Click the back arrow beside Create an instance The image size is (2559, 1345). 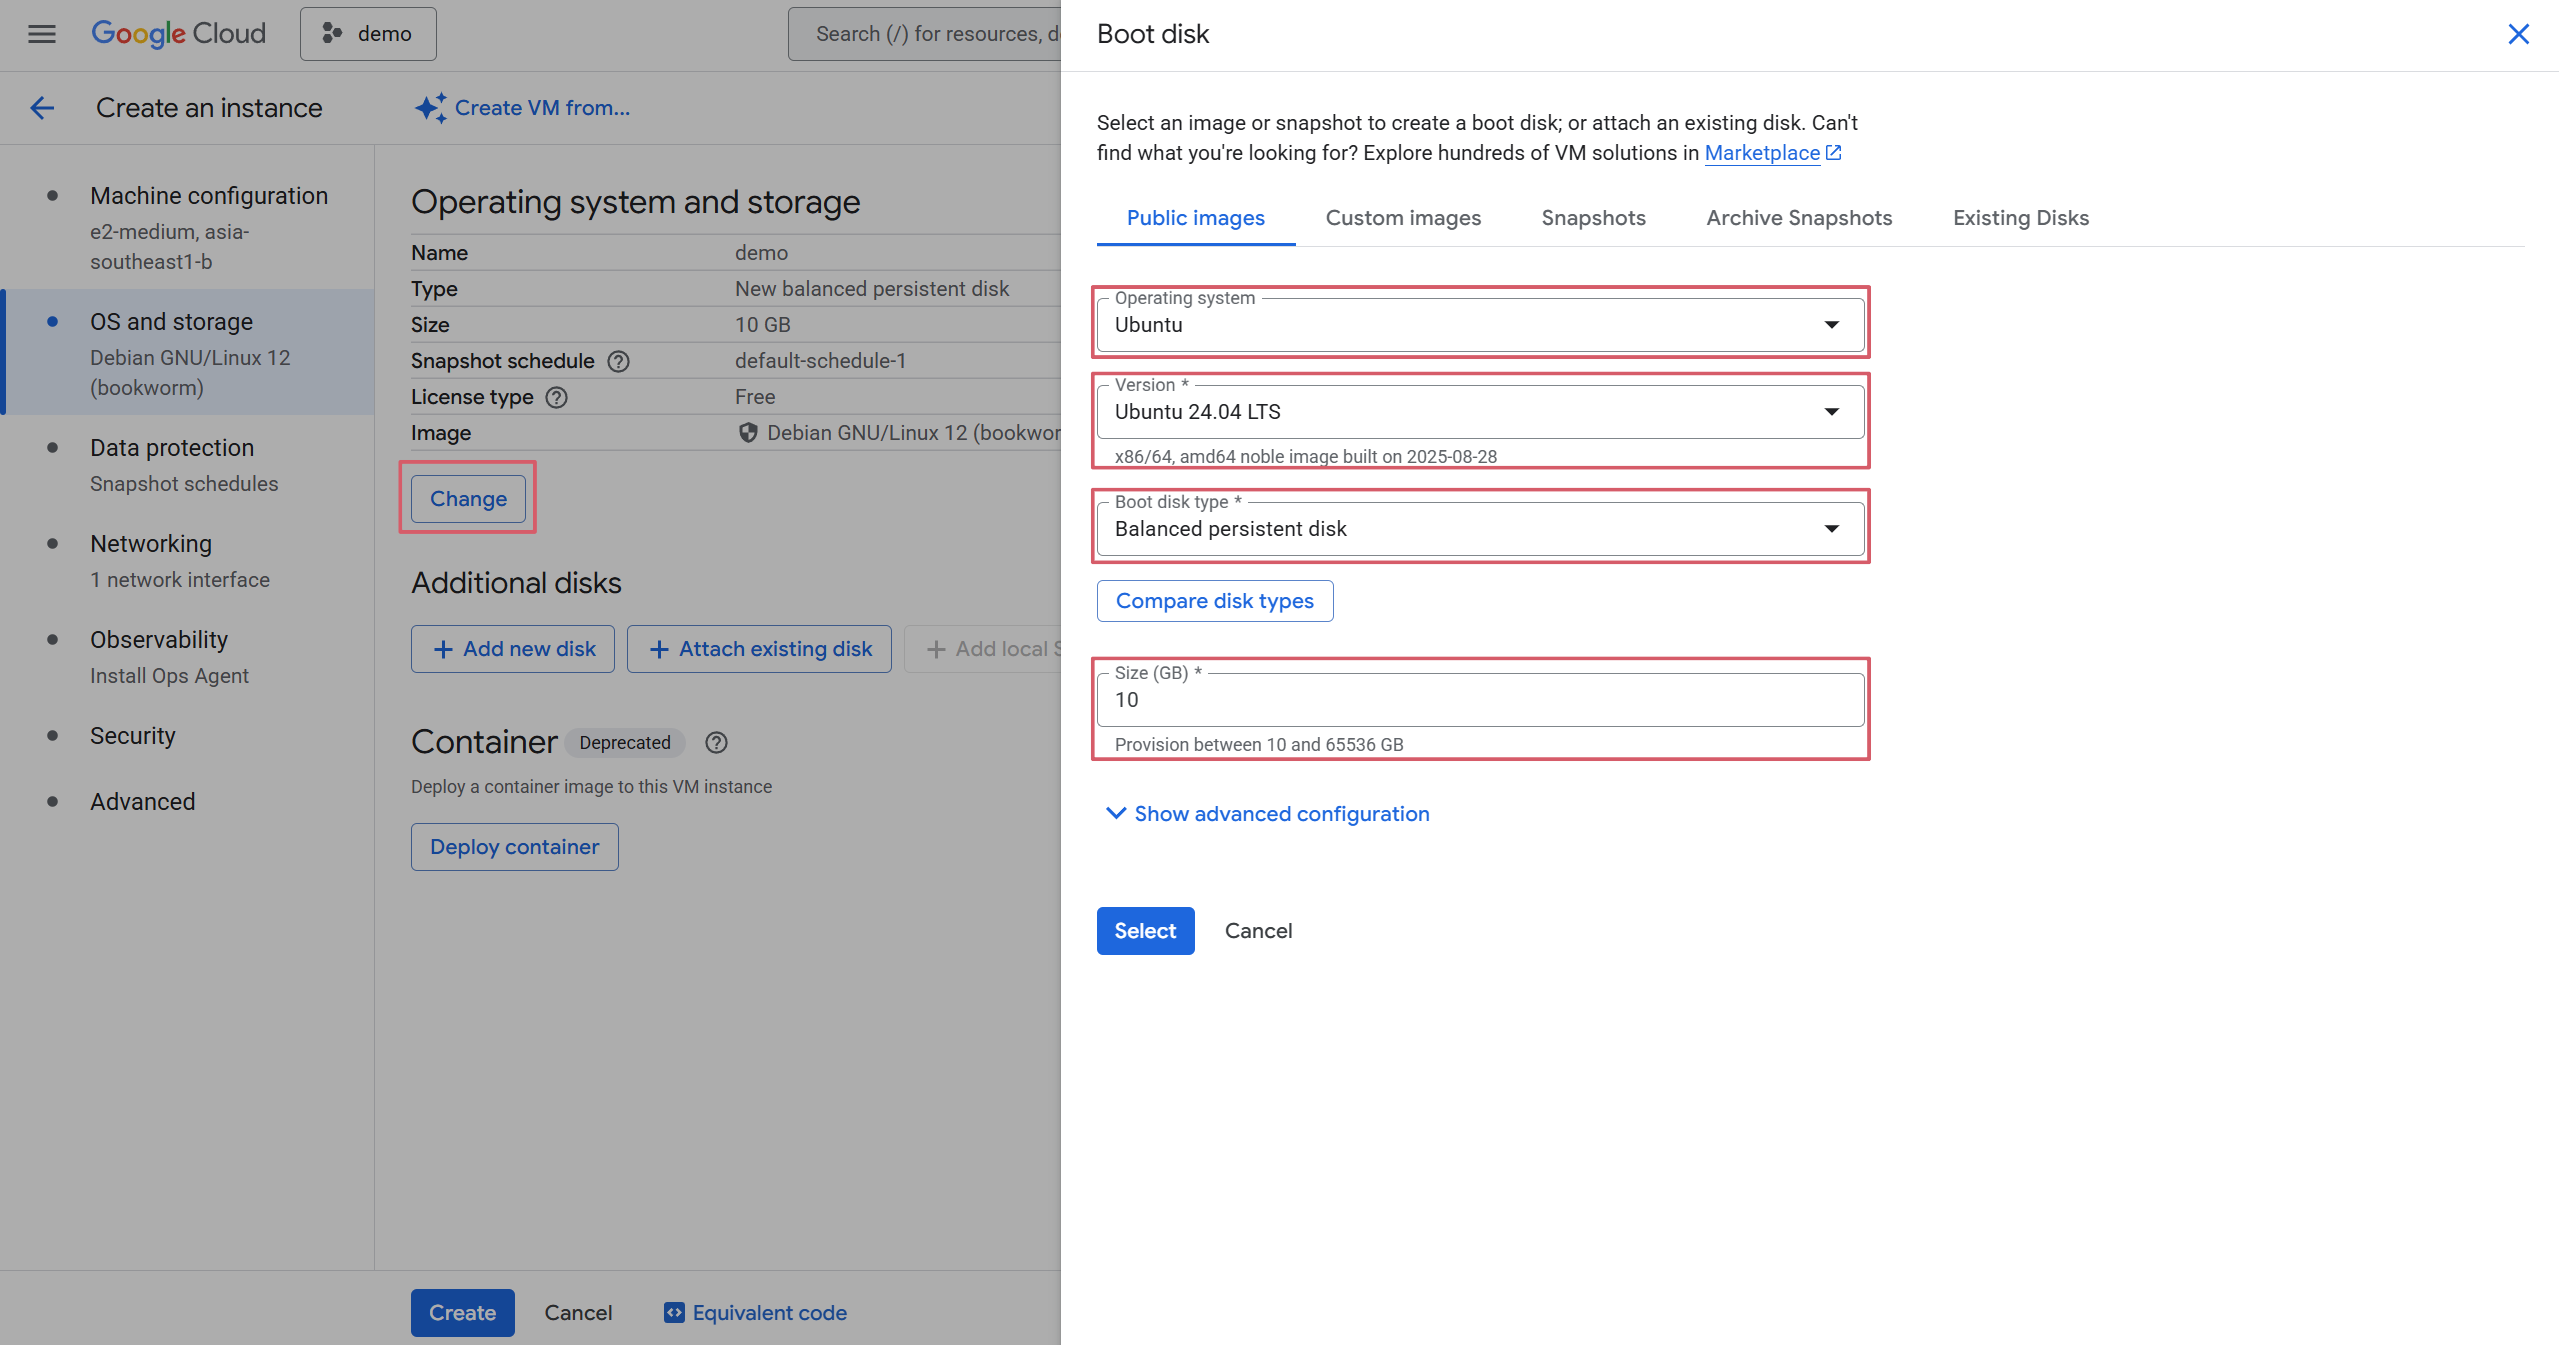coord(42,108)
